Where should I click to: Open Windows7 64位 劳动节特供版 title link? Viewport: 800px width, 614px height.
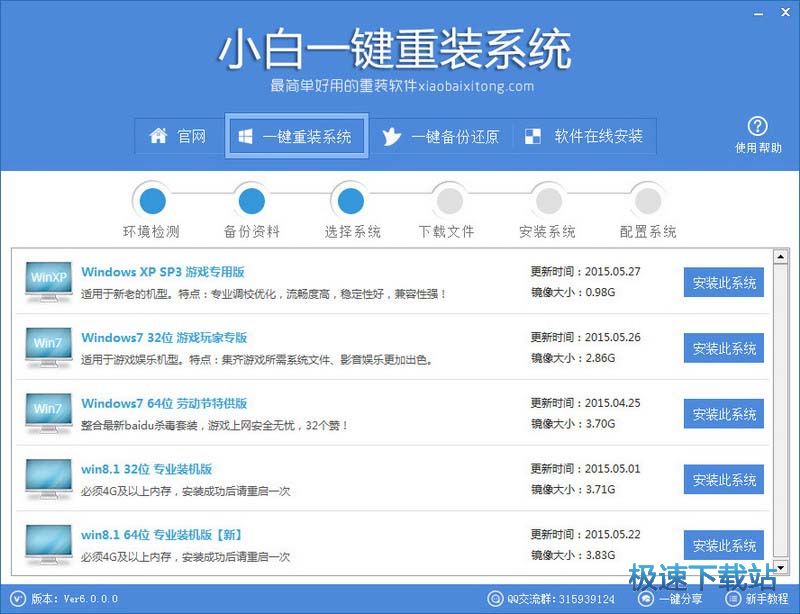pyautogui.click(x=164, y=403)
